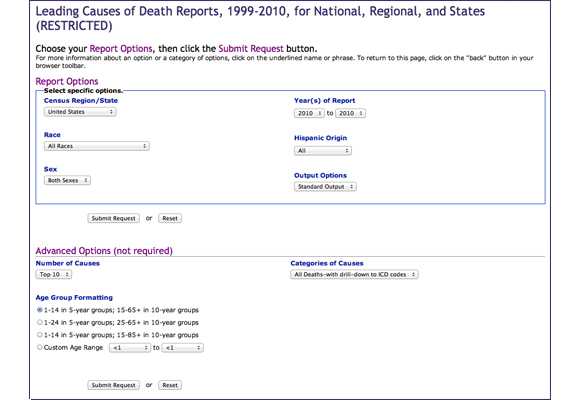Image resolution: width=580 pixels, height=404 pixels.
Task: Select radio 1-14 in 5-year groups; 15-65+ in 10-year groups
Action: coord(40,310)
